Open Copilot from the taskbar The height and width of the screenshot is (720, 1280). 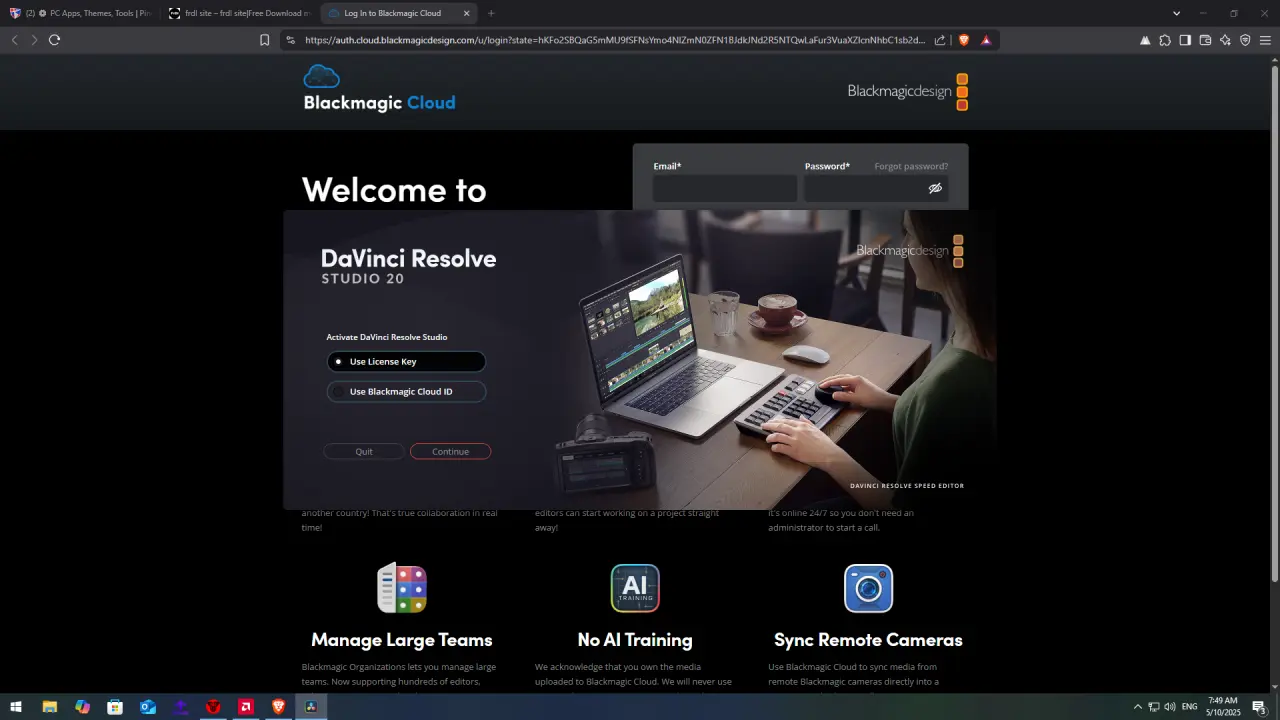pyautogui.click(x=82, y=707)
